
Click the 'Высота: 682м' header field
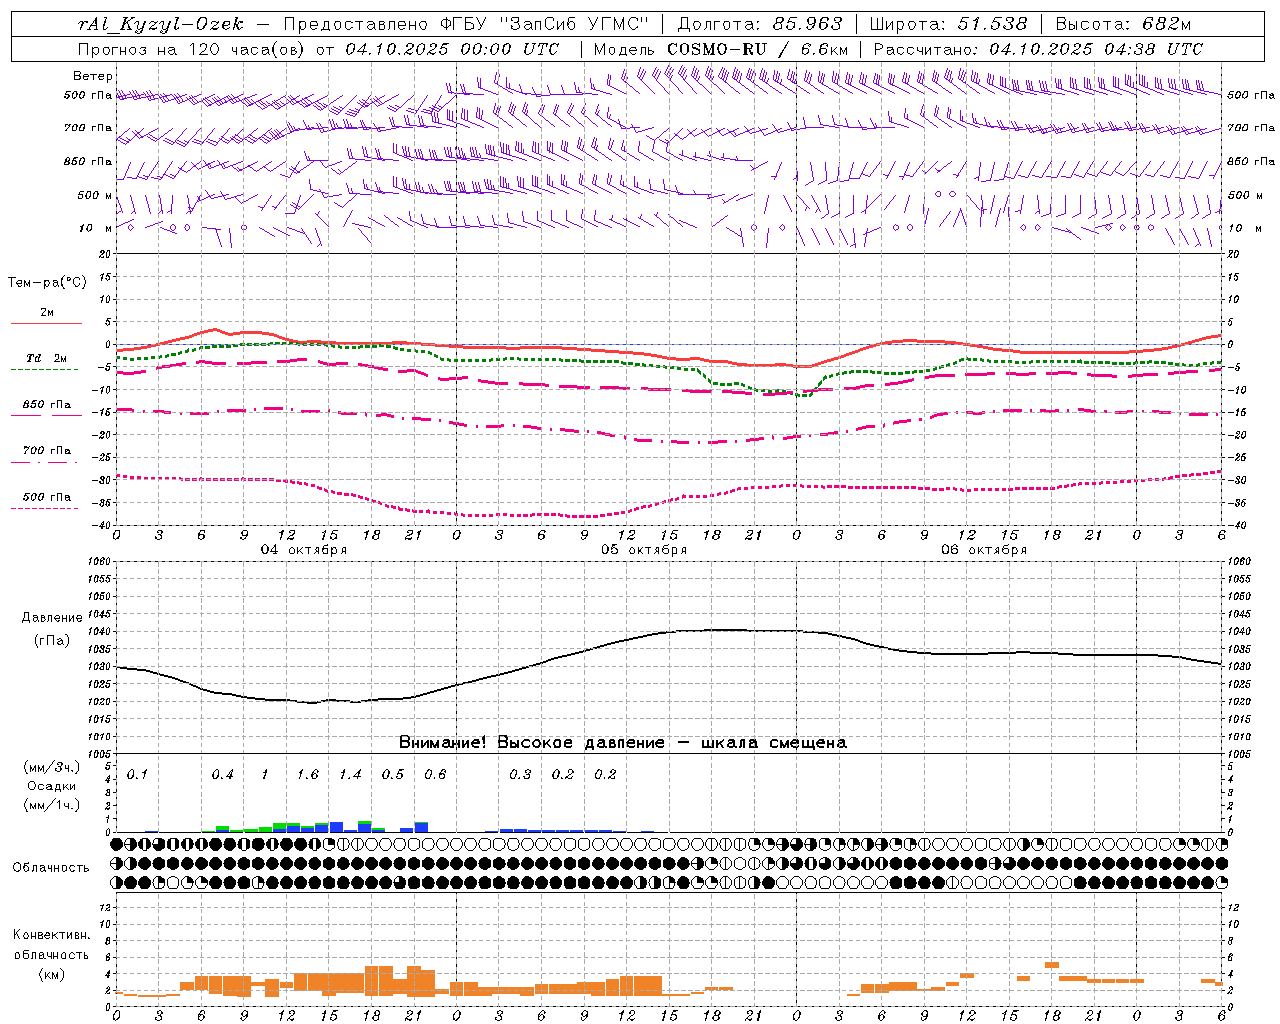point(1123,24)
